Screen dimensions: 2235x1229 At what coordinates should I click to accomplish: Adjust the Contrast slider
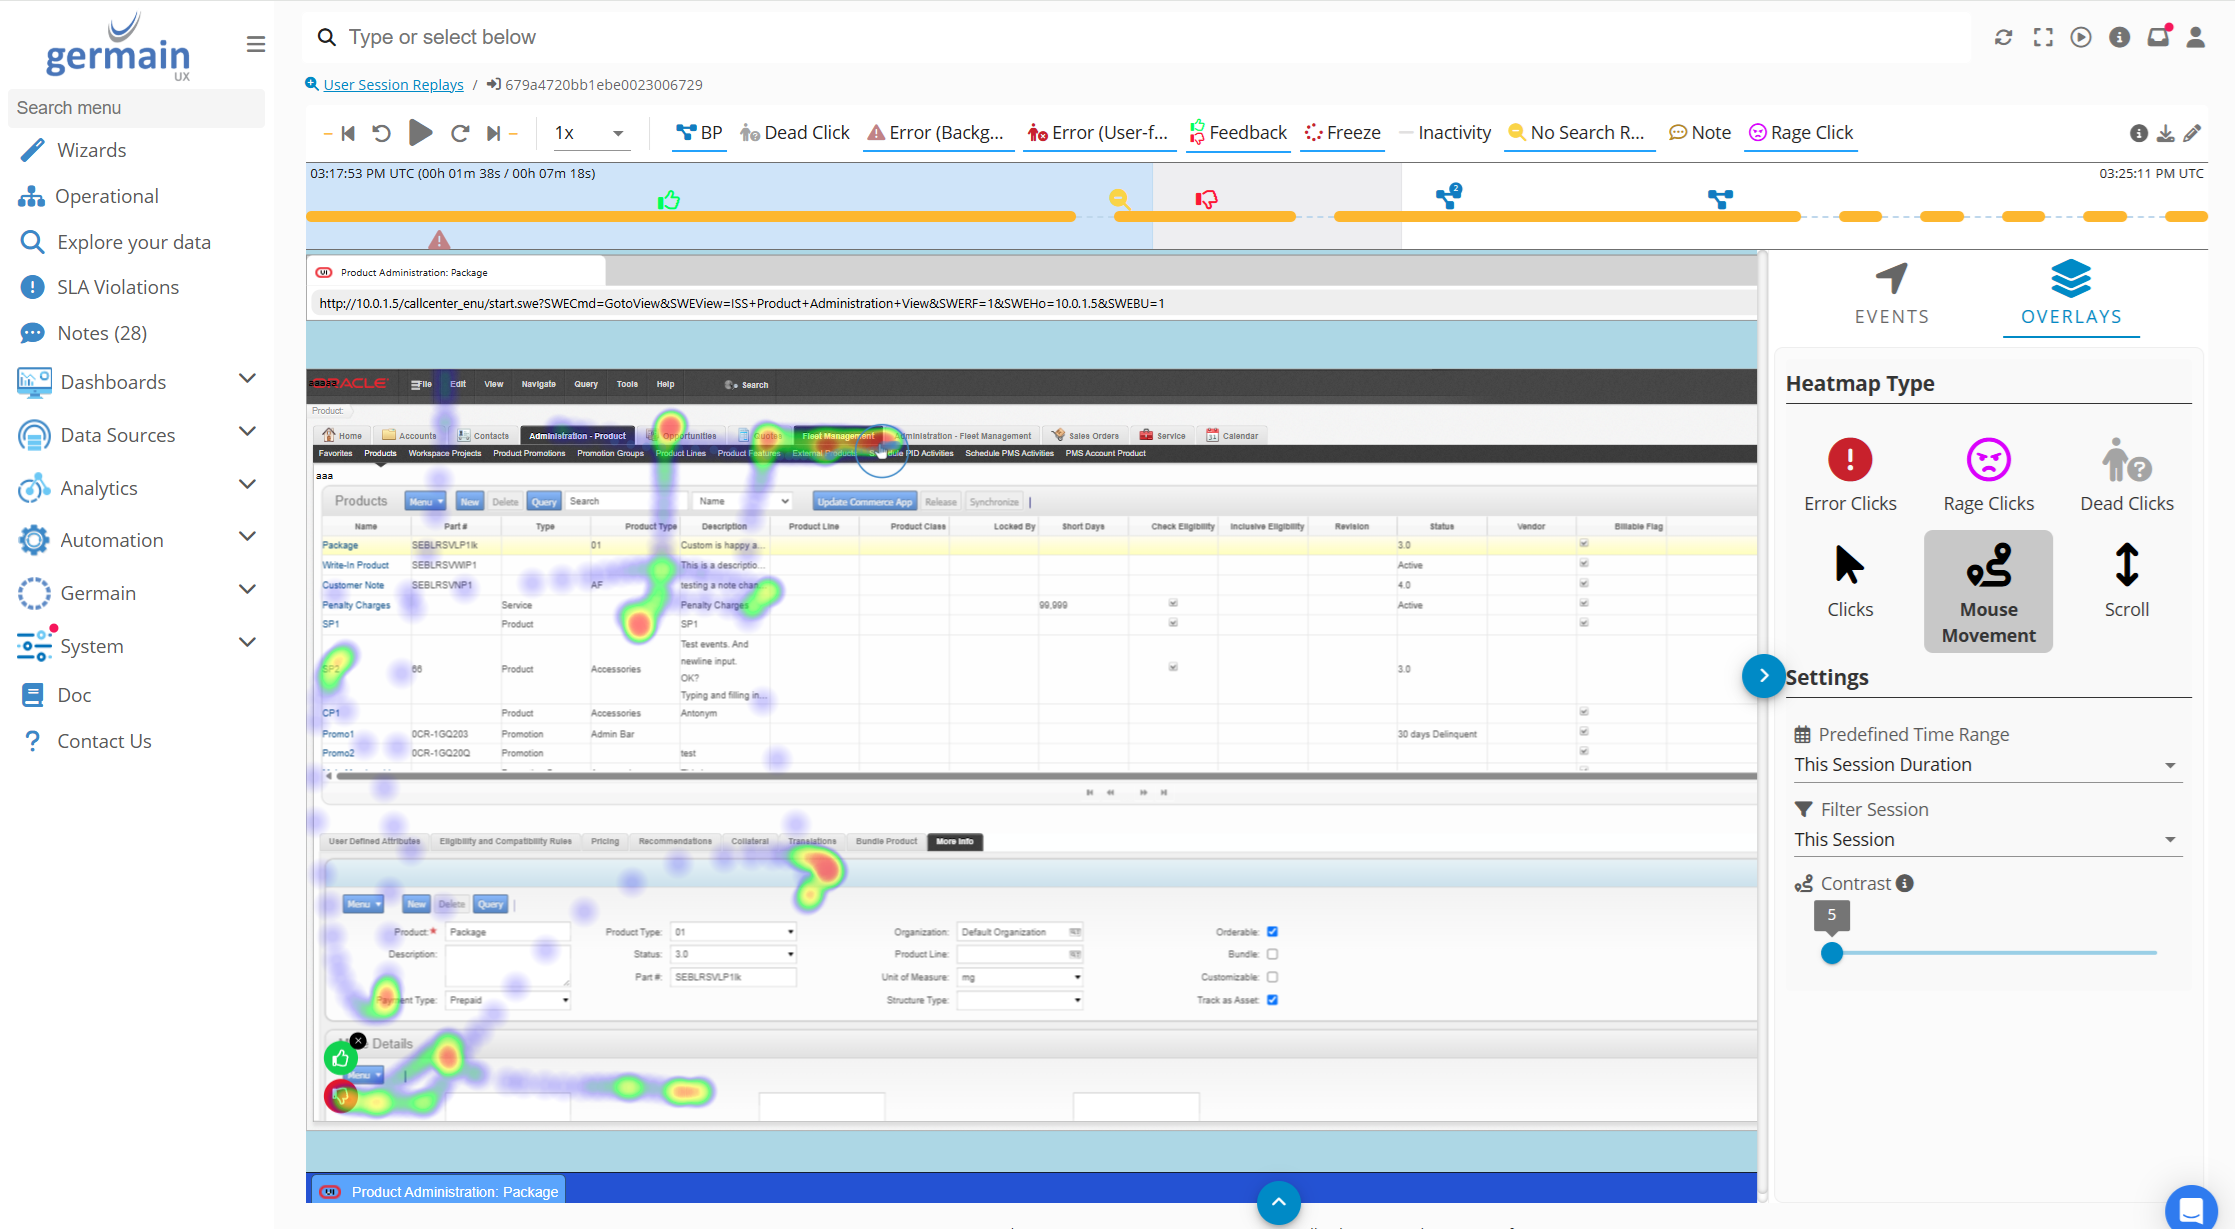click(1832, 953)
